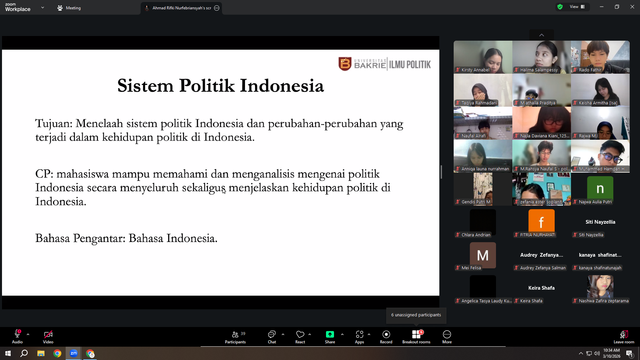The image size is (640, 360).
Task: Click the shared slide title 'Sistem Politik Indonesia'
Action: [220, 86]
